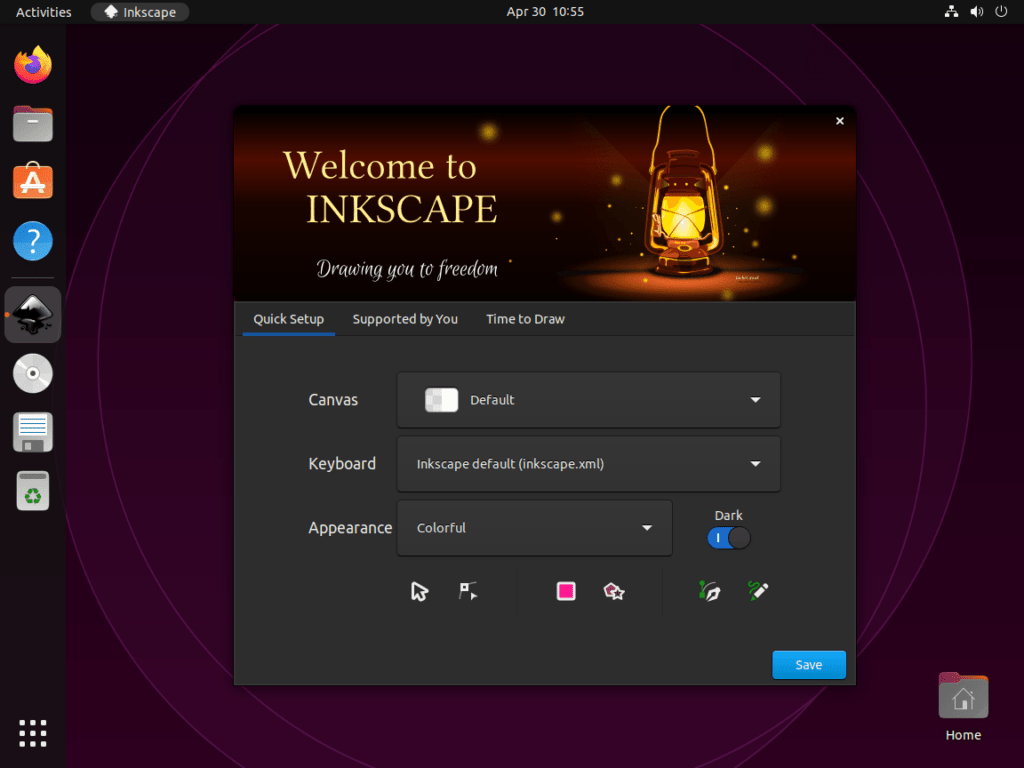Click the white canvas preview swatch

[x=441, y=399]
